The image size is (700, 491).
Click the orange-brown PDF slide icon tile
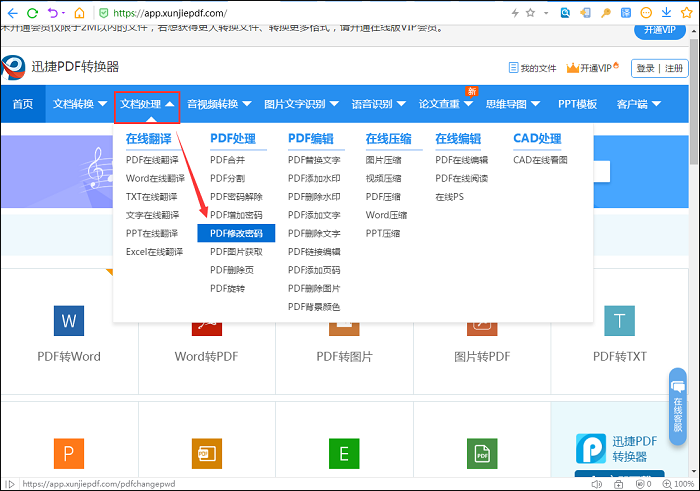[x=207, y=454]
